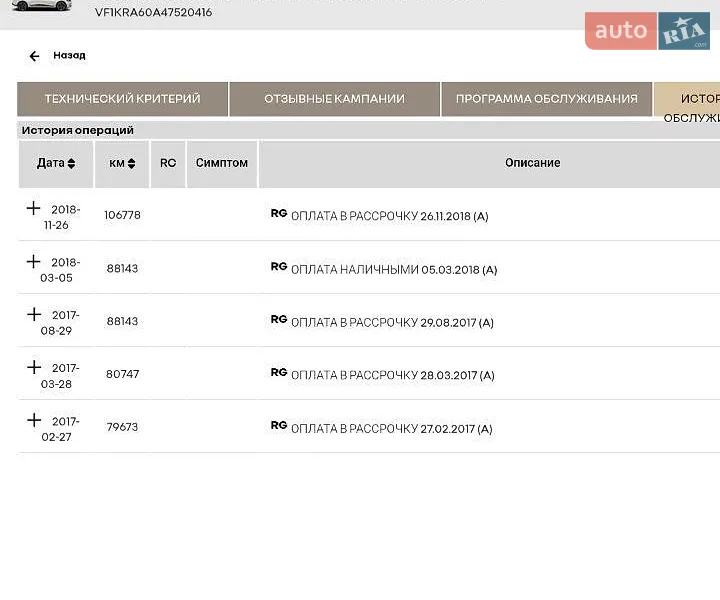Switch to ОТЗЫВНЫЕ КАМПАНИИ tab
This screenshot has height=600, width=720.
coord(334,99)
